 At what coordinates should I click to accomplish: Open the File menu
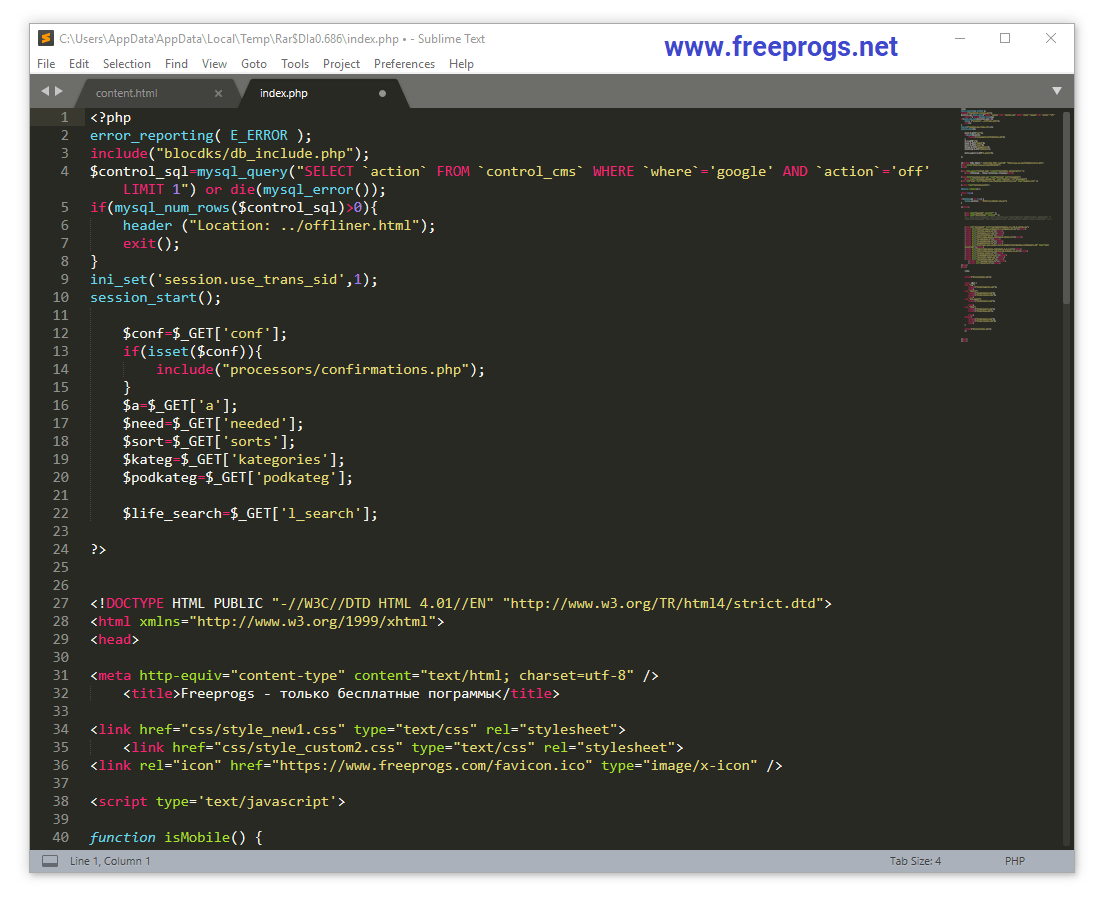tap(46, 64)
